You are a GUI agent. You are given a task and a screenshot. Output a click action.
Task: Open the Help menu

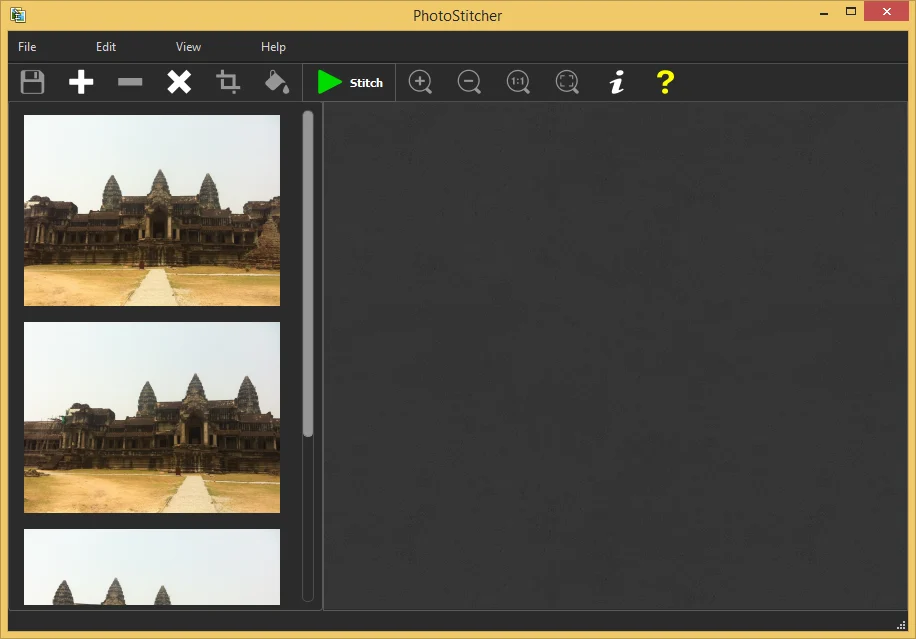(273, 47)
